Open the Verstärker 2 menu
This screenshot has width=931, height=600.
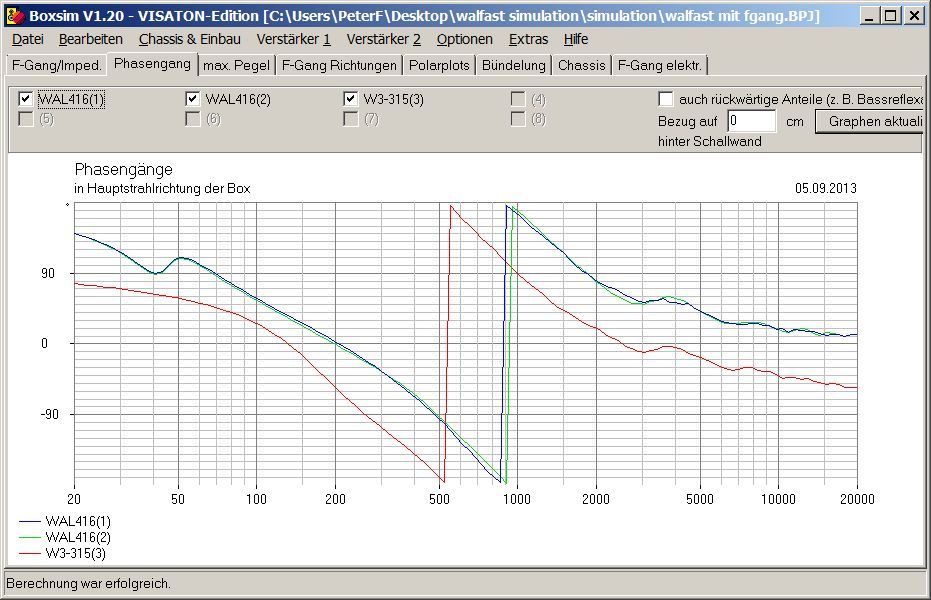[384, 39]
